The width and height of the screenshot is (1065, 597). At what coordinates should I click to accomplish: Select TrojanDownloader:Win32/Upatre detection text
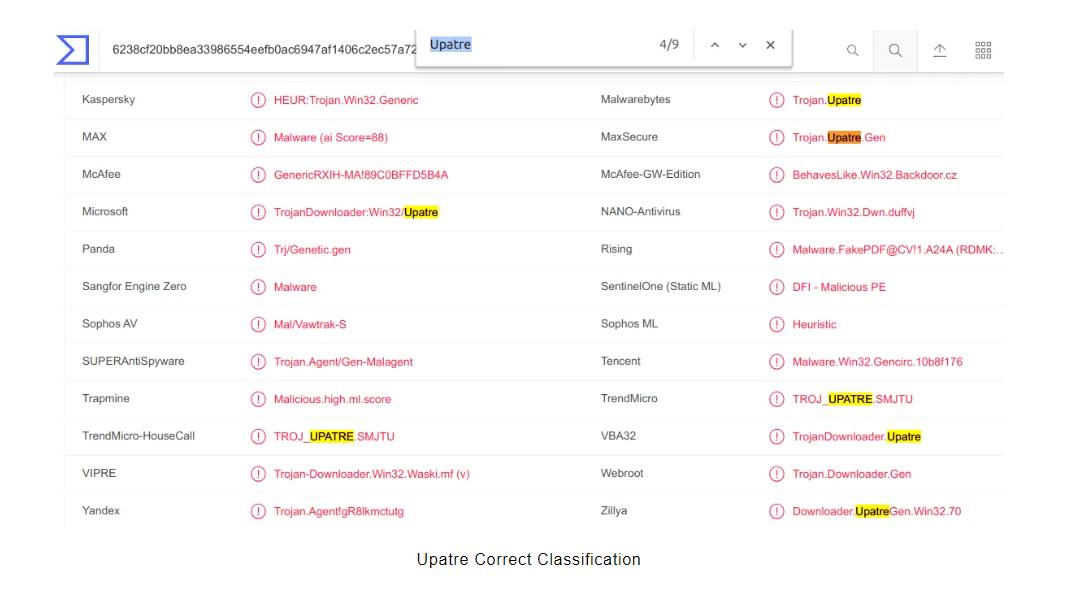[356, 212]
